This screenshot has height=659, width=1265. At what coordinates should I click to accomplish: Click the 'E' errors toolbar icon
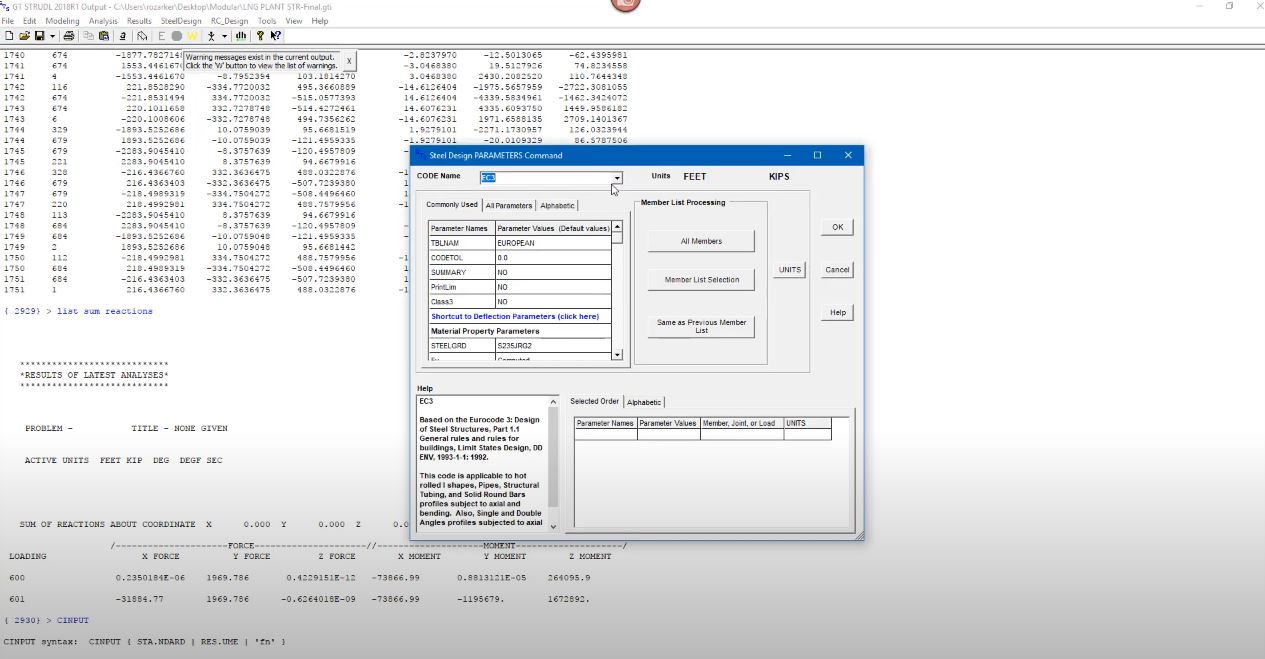(x=162, y=36)
